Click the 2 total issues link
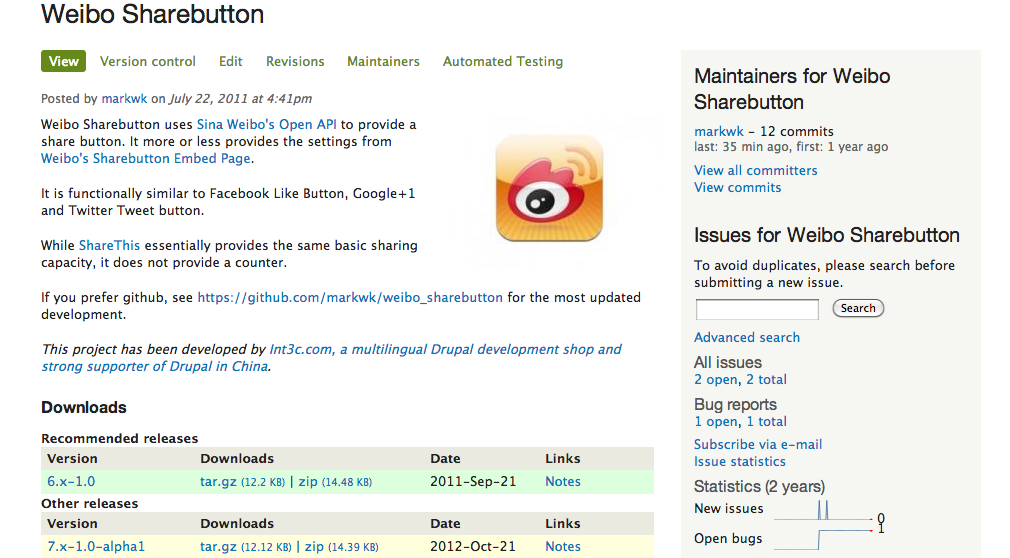 pyautogui.click(x=767, y=380)
